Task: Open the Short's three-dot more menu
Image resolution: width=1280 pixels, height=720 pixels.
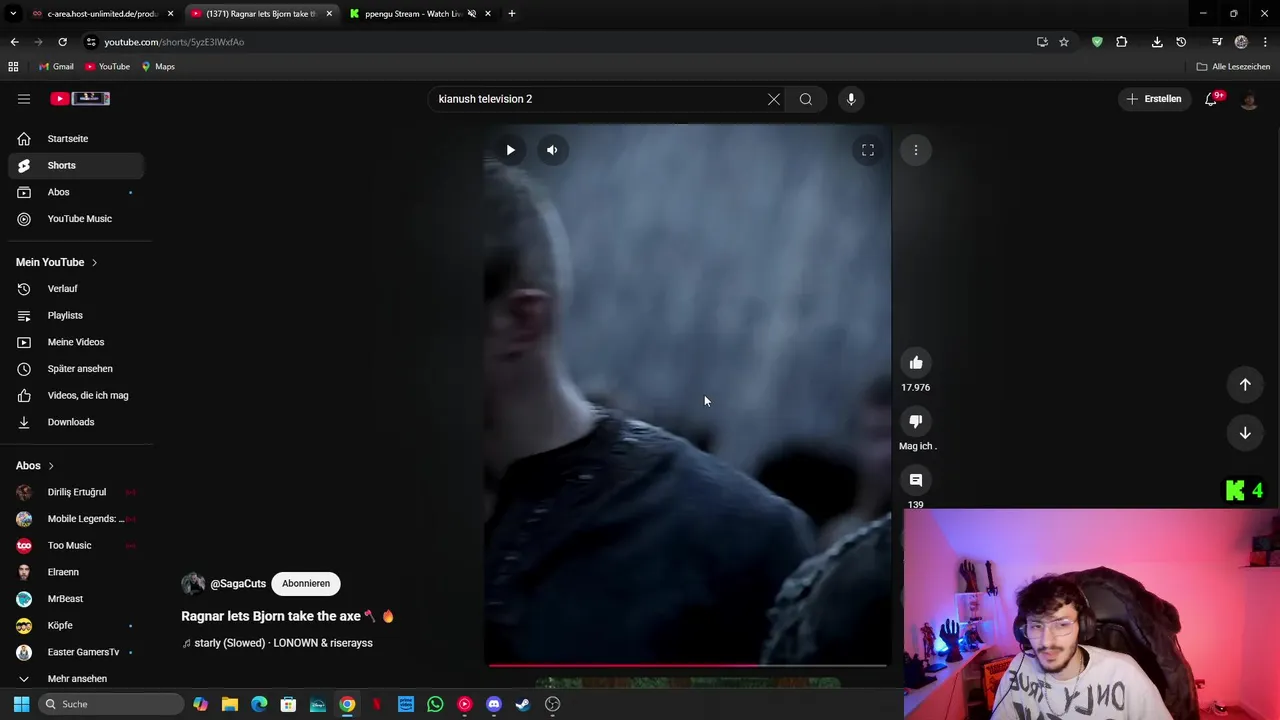Action: pos(916,150)
